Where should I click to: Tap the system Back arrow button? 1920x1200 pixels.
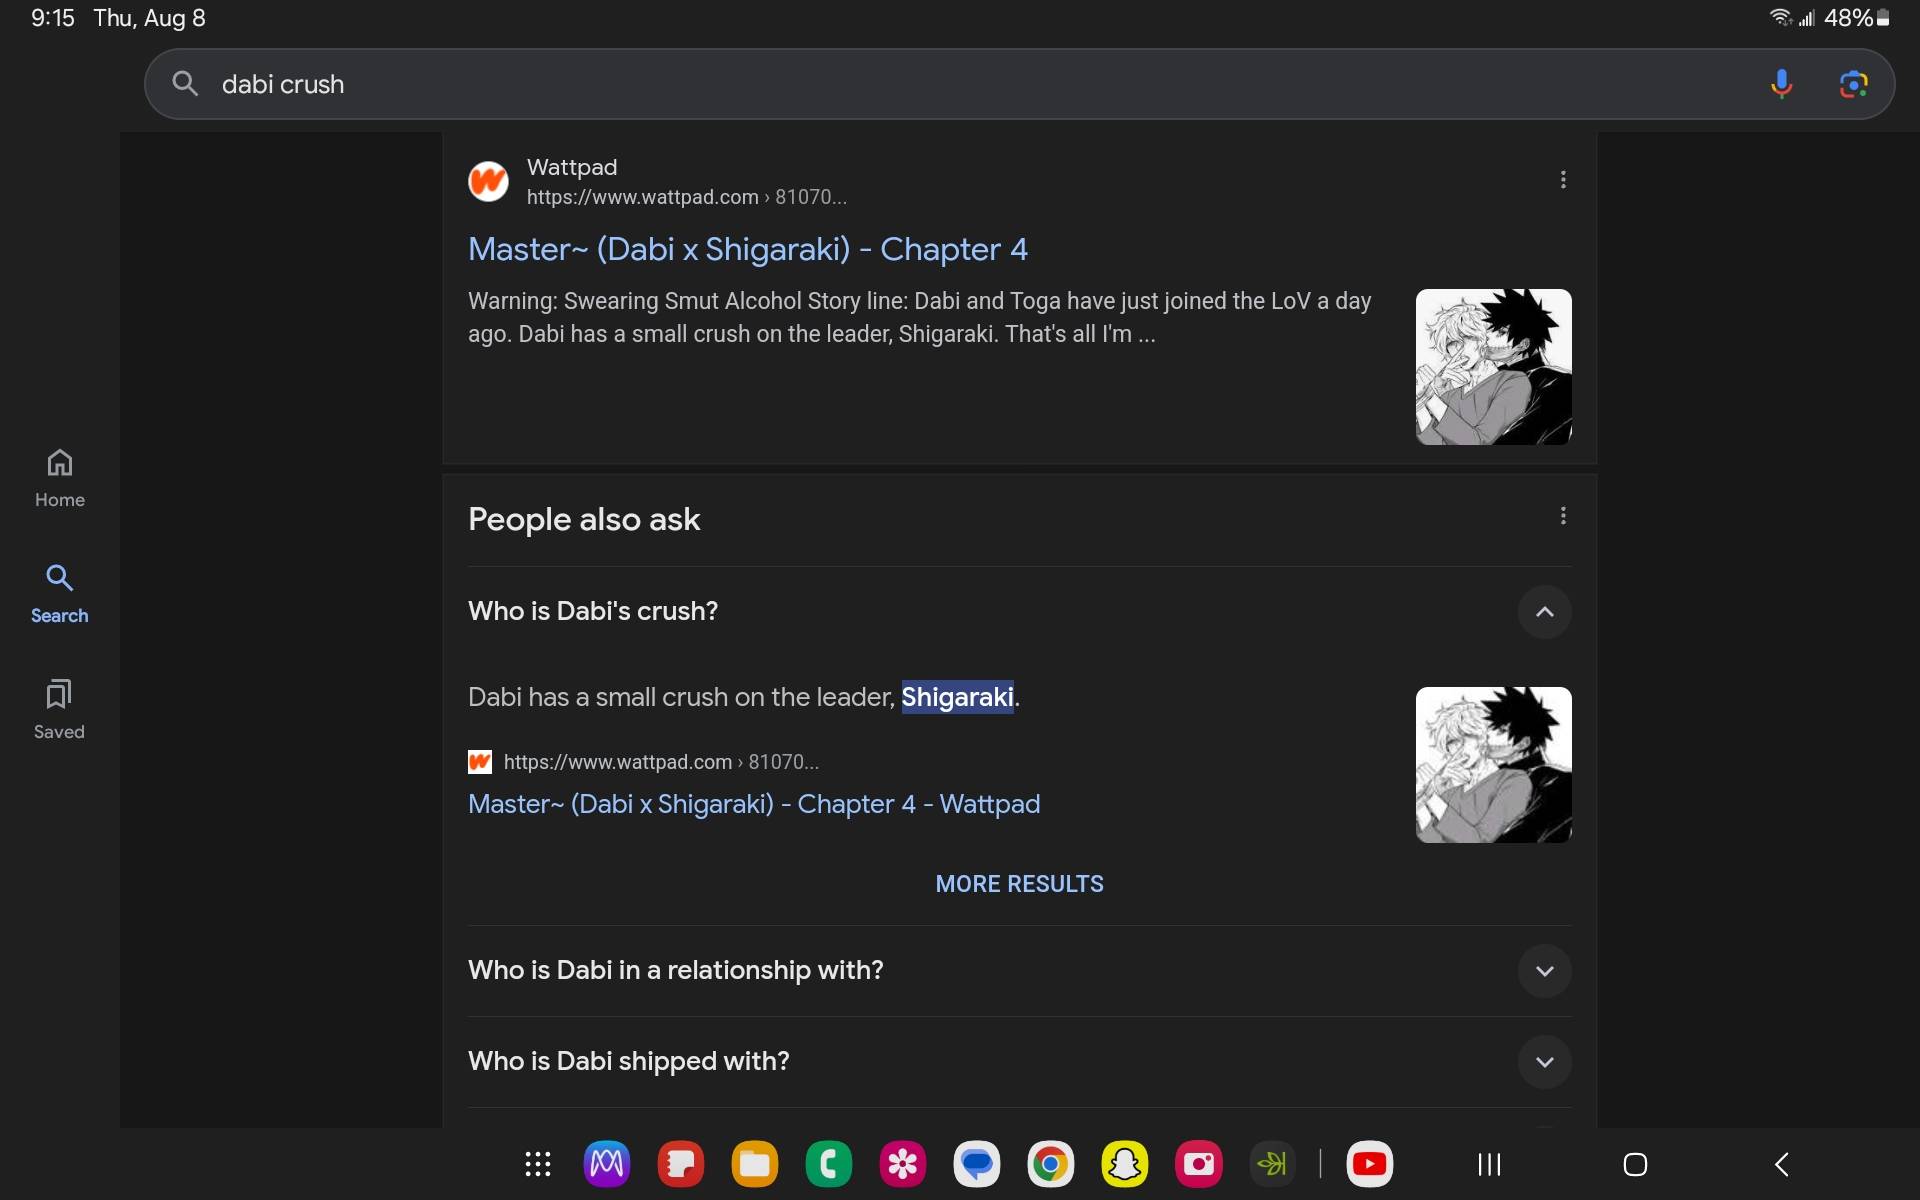pos(1781,1164)
